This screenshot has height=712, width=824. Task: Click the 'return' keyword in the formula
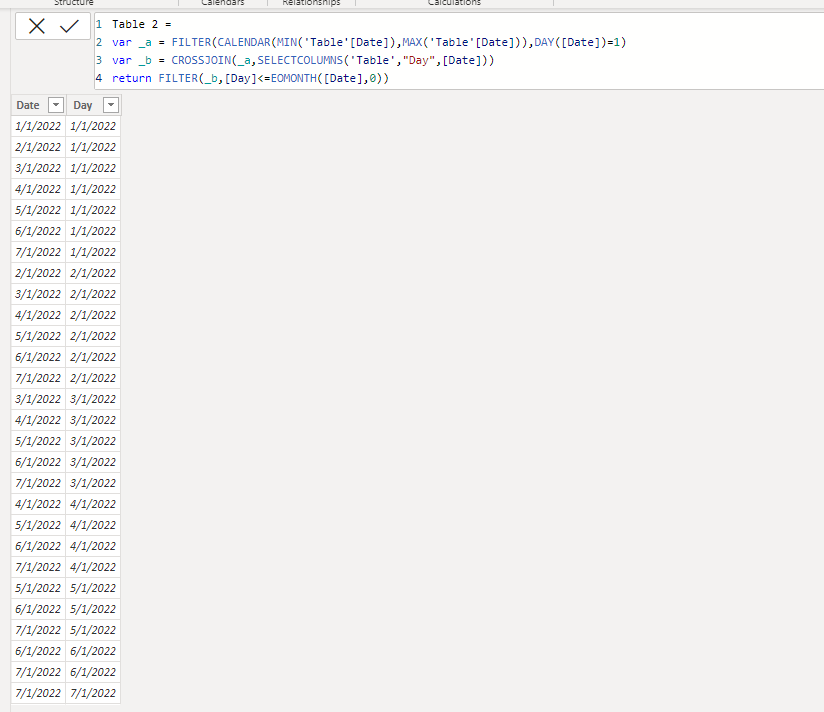tap(131, 78)
